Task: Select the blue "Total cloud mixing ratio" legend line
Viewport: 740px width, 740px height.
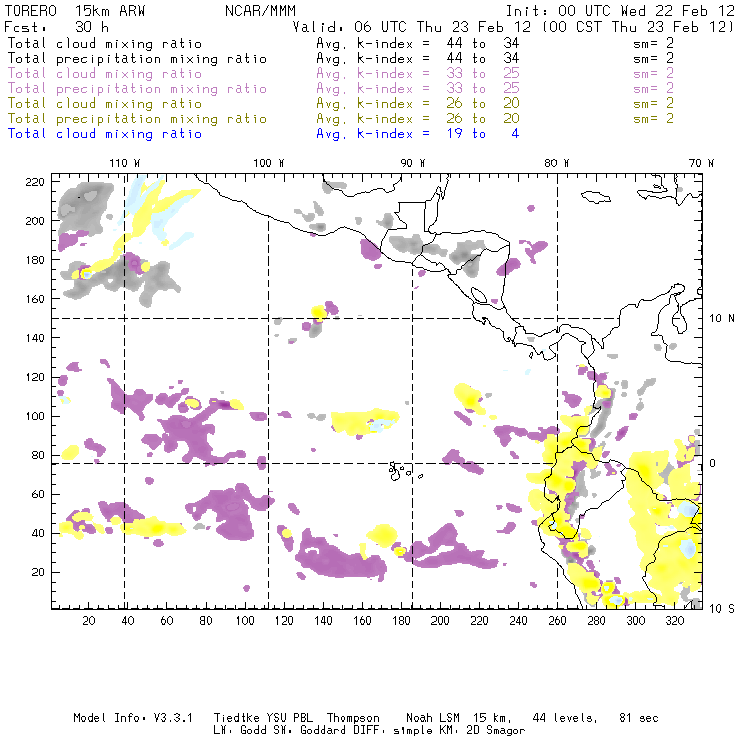Action: (105, 134)
